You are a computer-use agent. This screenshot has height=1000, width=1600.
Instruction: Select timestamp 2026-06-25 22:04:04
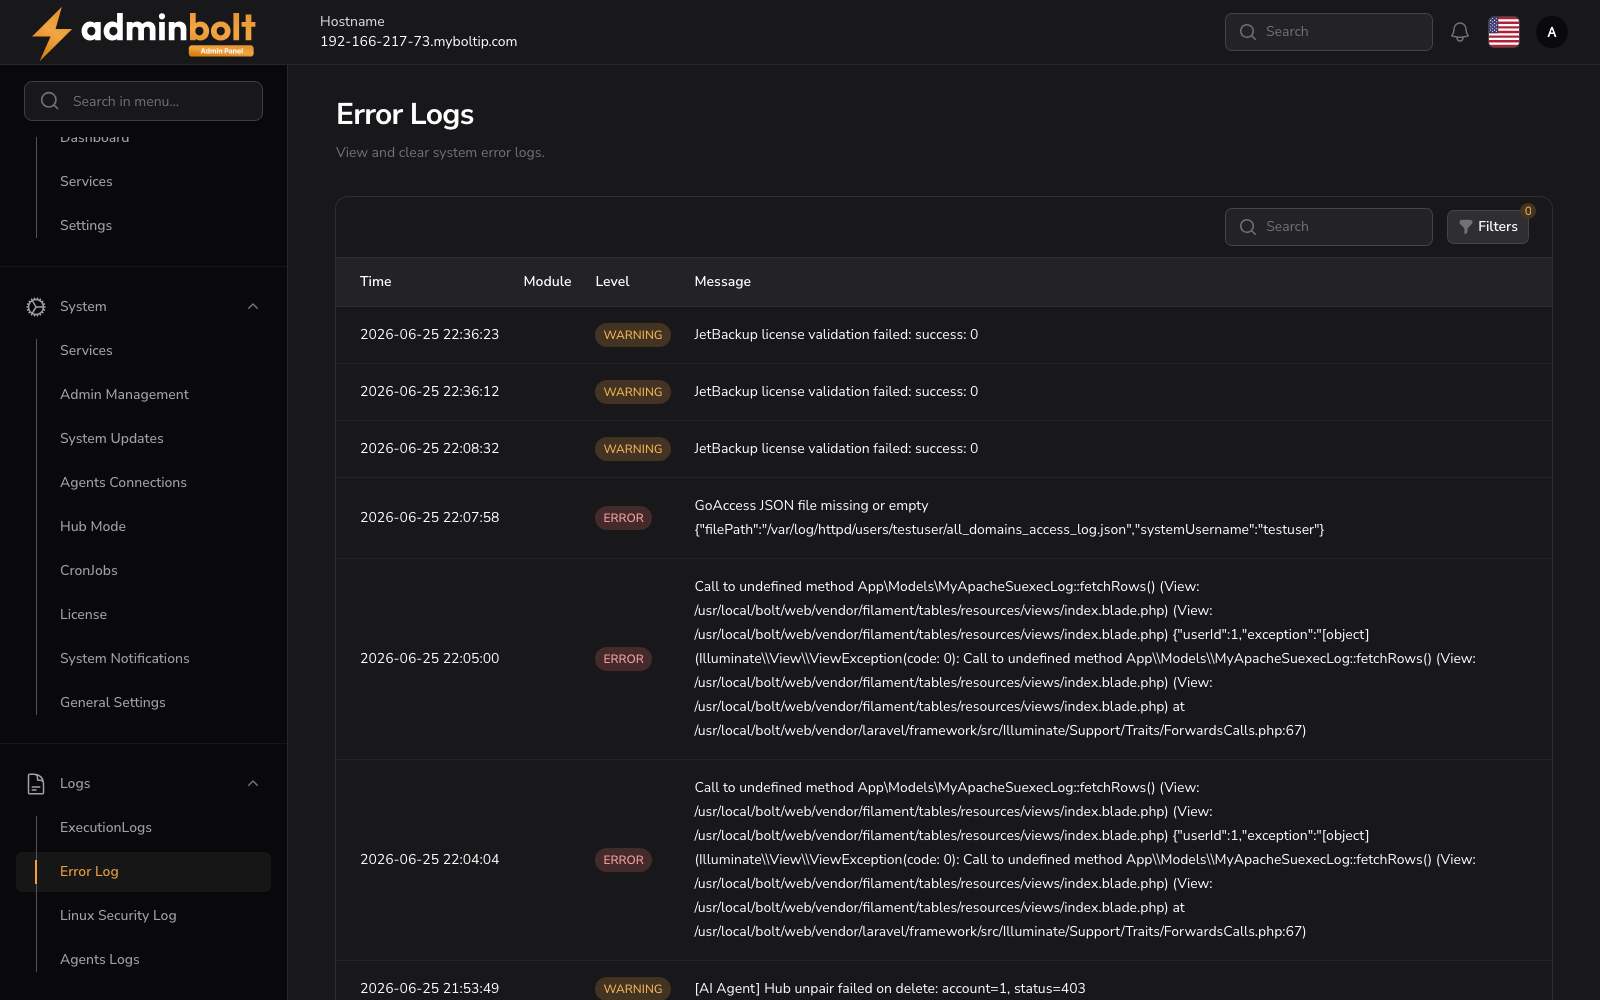[430, 860]
